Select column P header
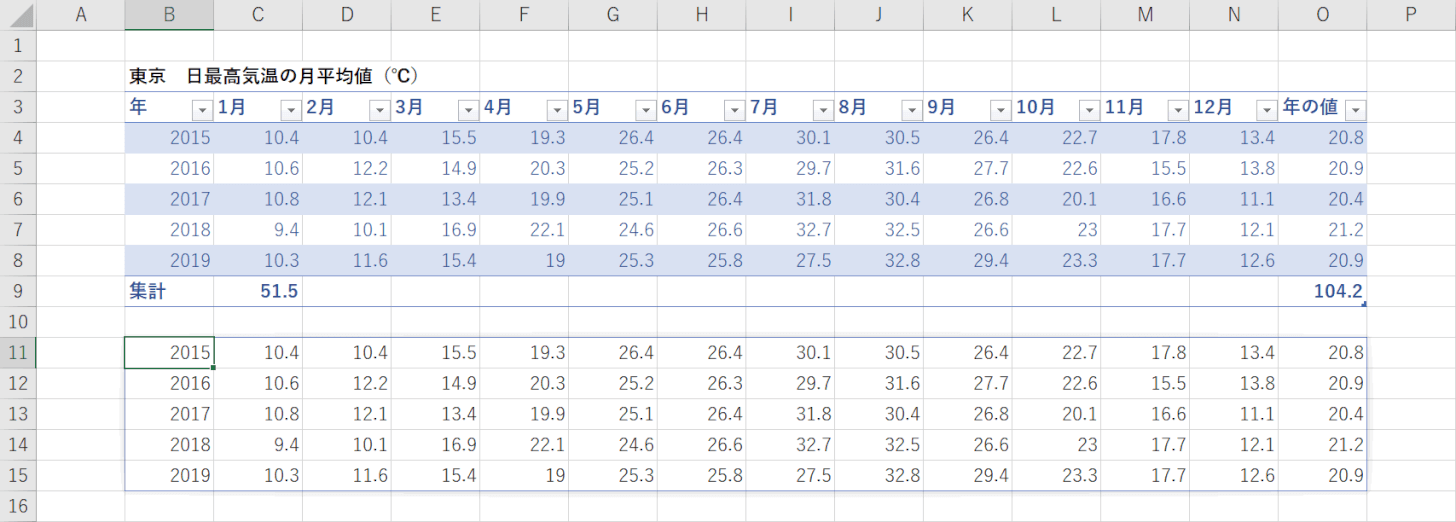Screen dimensions: 1456x522 tap(1411, 15)
